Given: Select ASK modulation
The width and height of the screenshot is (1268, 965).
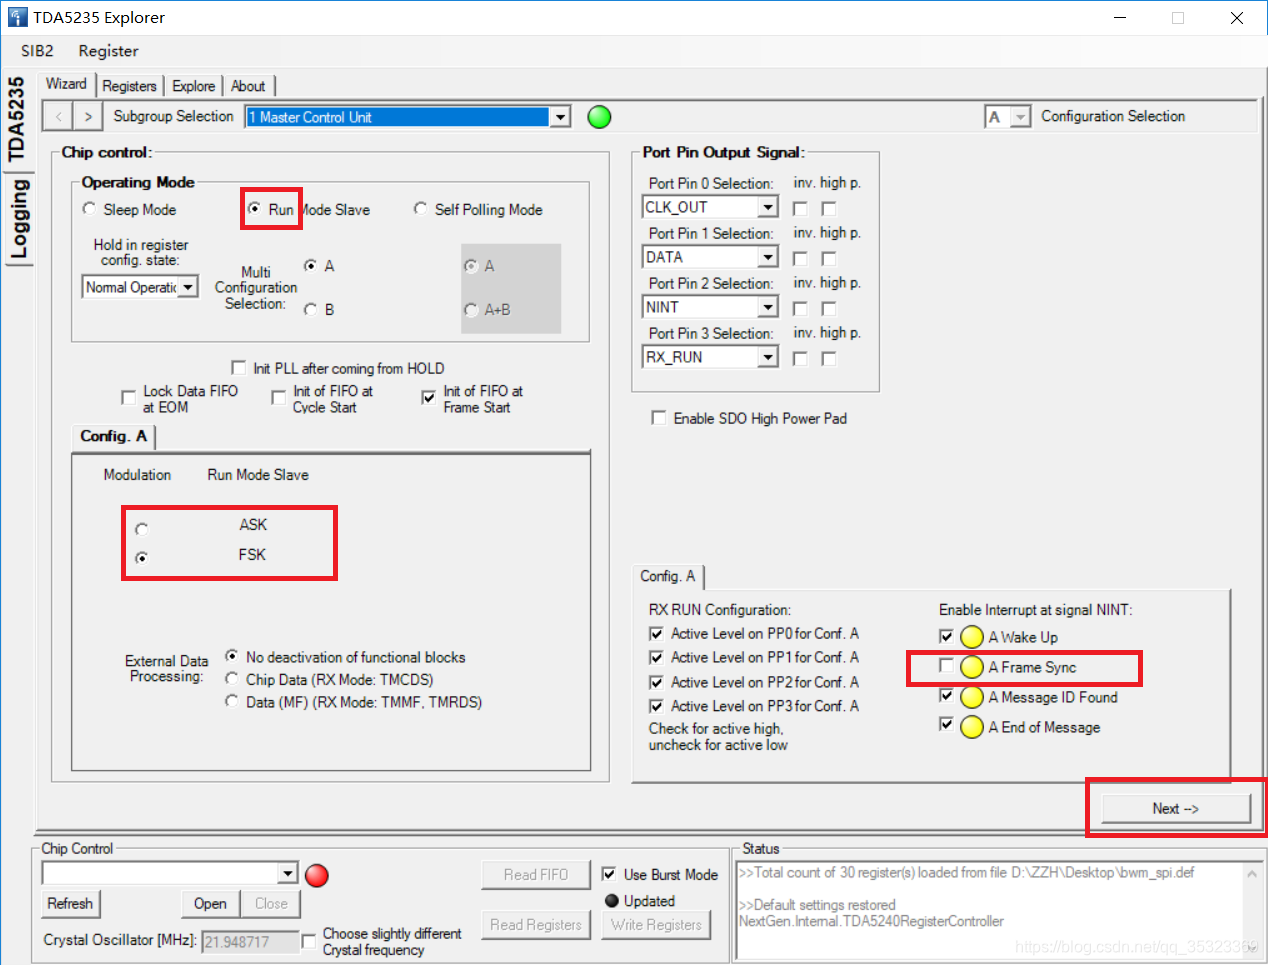Looking at the screenshot, I should (x=142, y=529).
